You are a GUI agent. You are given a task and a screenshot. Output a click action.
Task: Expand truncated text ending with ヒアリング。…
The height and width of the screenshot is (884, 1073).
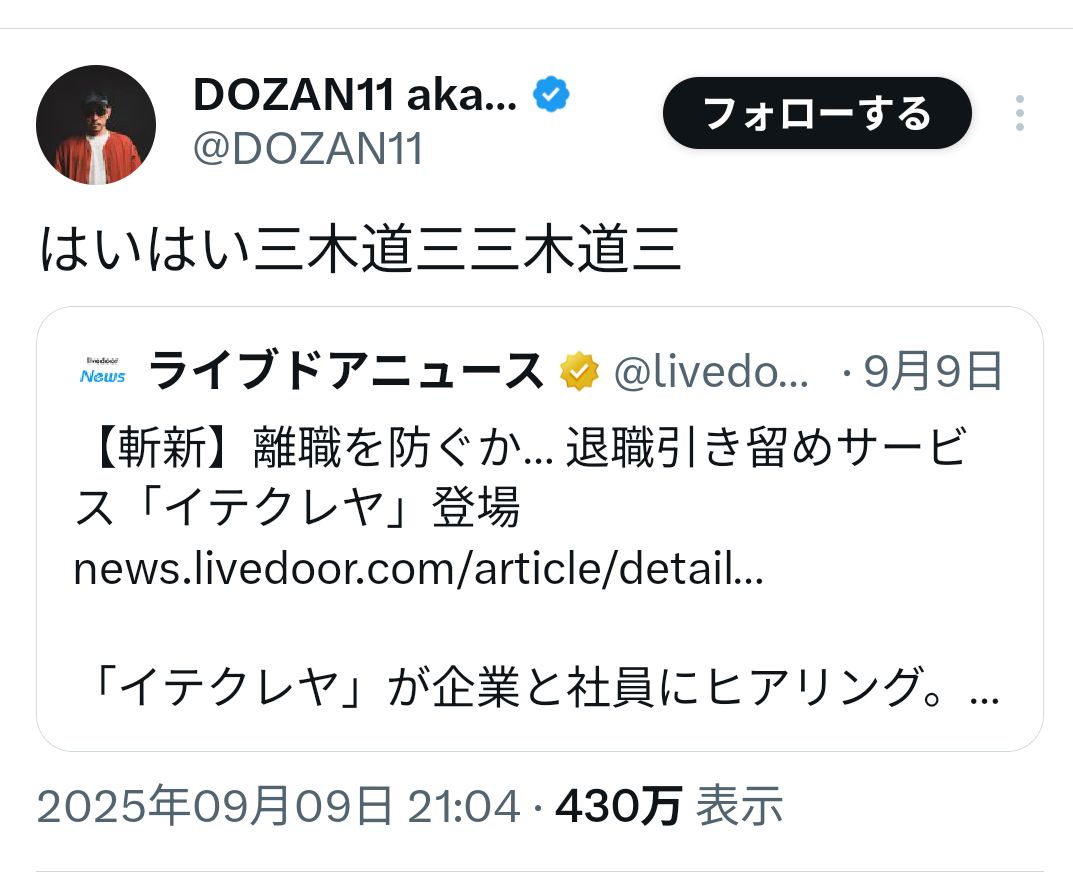coord(545,687)
